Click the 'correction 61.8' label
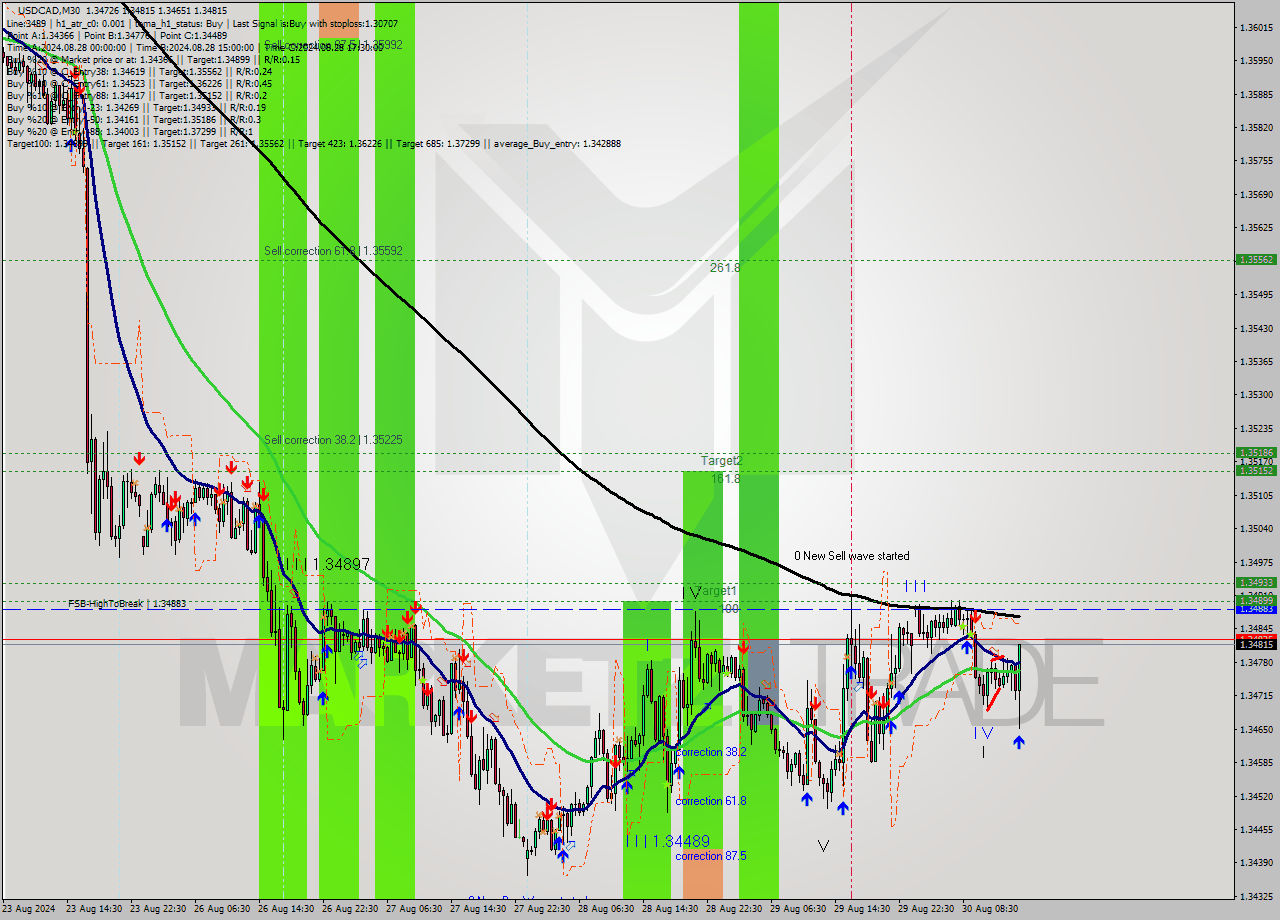Image resolution: width=1280 pixels, height=920 pixels. (x=710, y=801)
